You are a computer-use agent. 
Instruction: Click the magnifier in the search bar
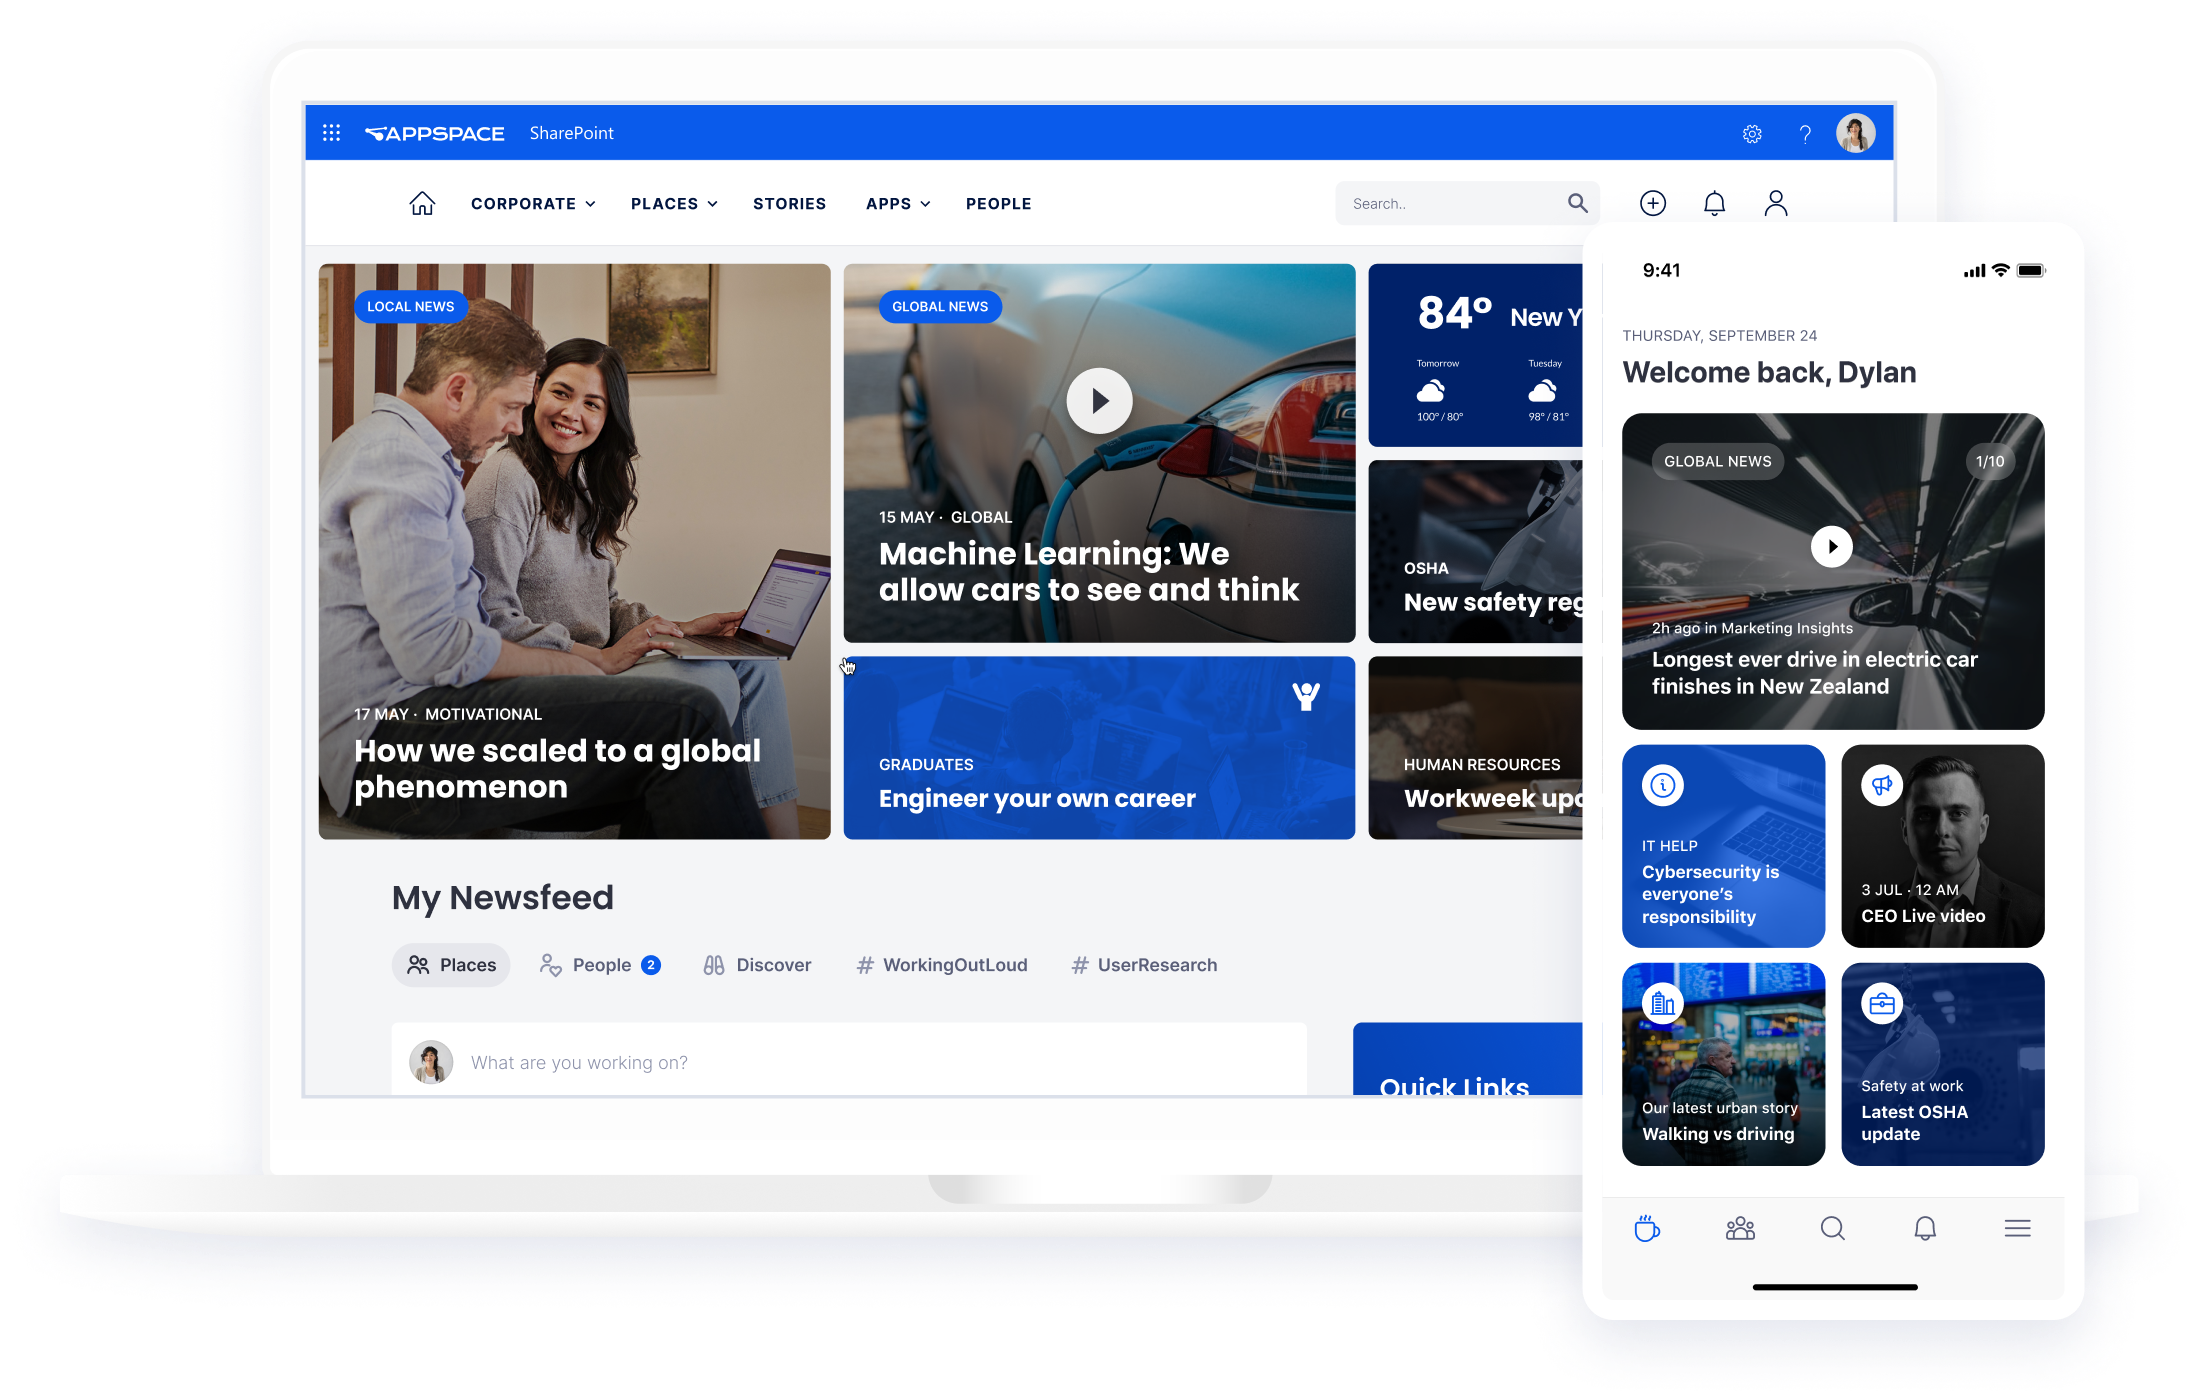[1578, 203]
